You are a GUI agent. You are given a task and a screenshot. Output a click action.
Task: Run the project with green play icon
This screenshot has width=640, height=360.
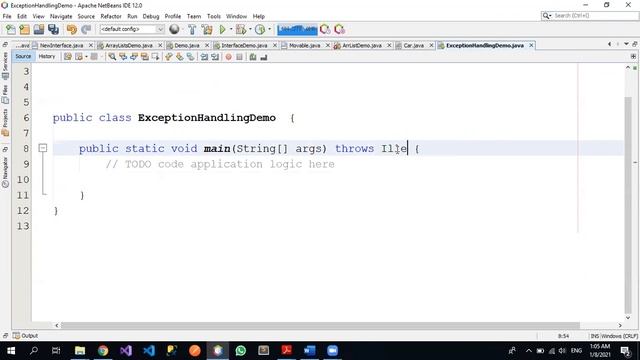(x=222, y=29)
